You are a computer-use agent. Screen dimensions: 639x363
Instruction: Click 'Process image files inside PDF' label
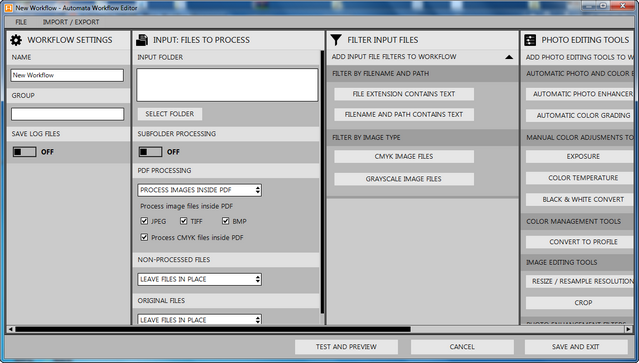(187, 206)
